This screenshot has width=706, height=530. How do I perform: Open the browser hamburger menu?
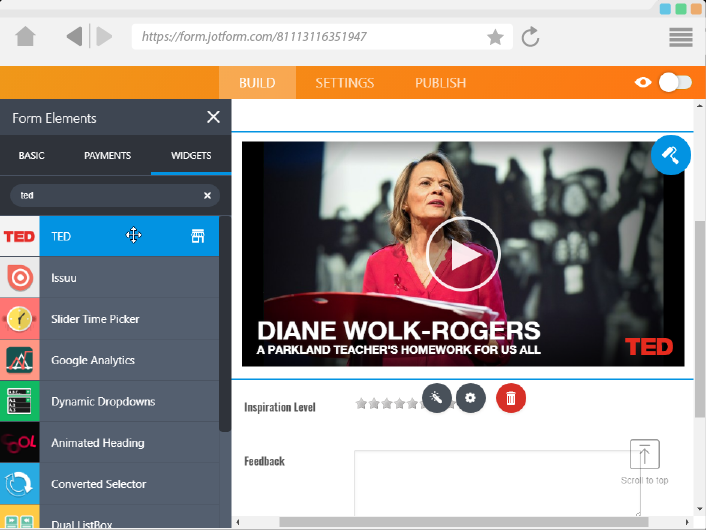[681, 37]
